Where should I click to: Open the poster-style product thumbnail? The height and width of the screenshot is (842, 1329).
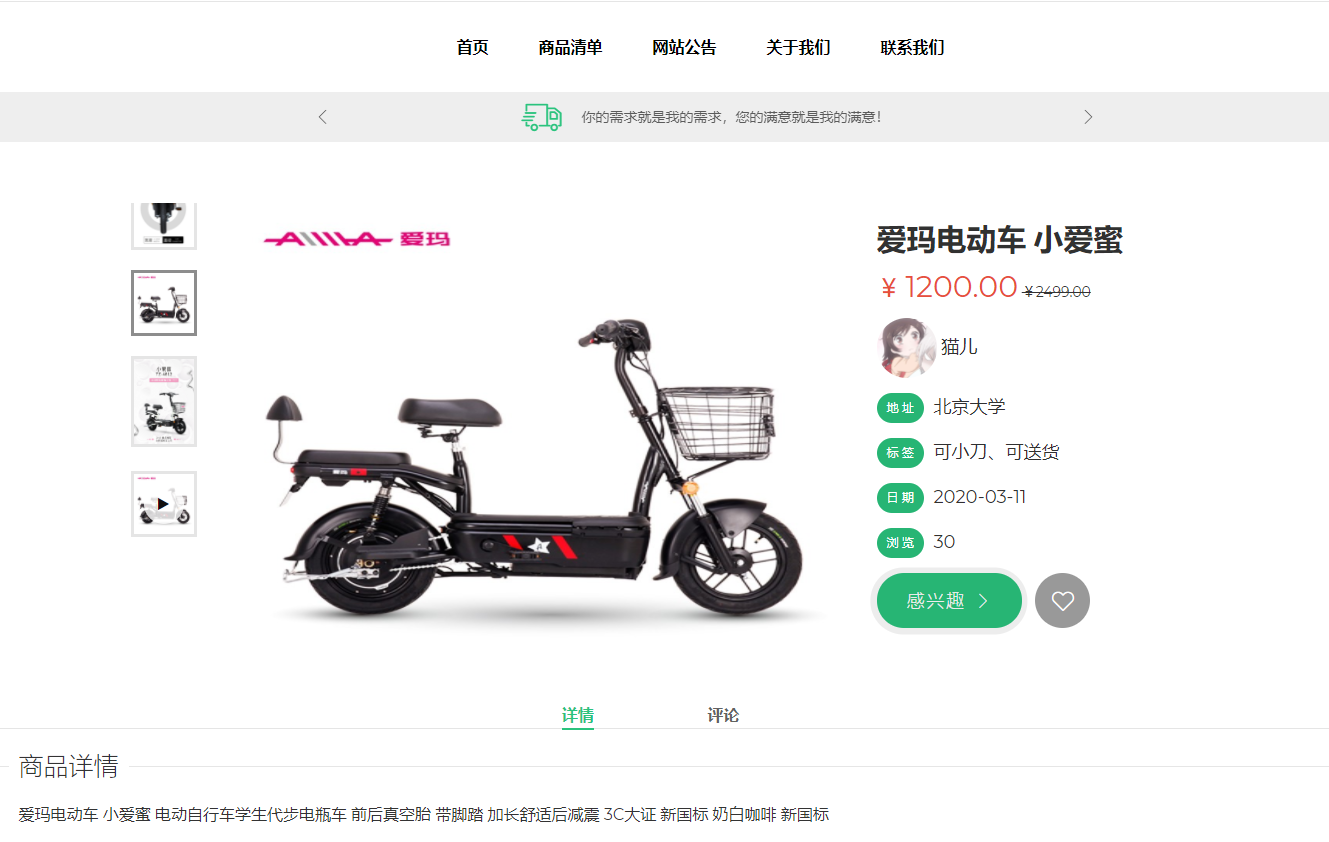[x=164, y=401]
